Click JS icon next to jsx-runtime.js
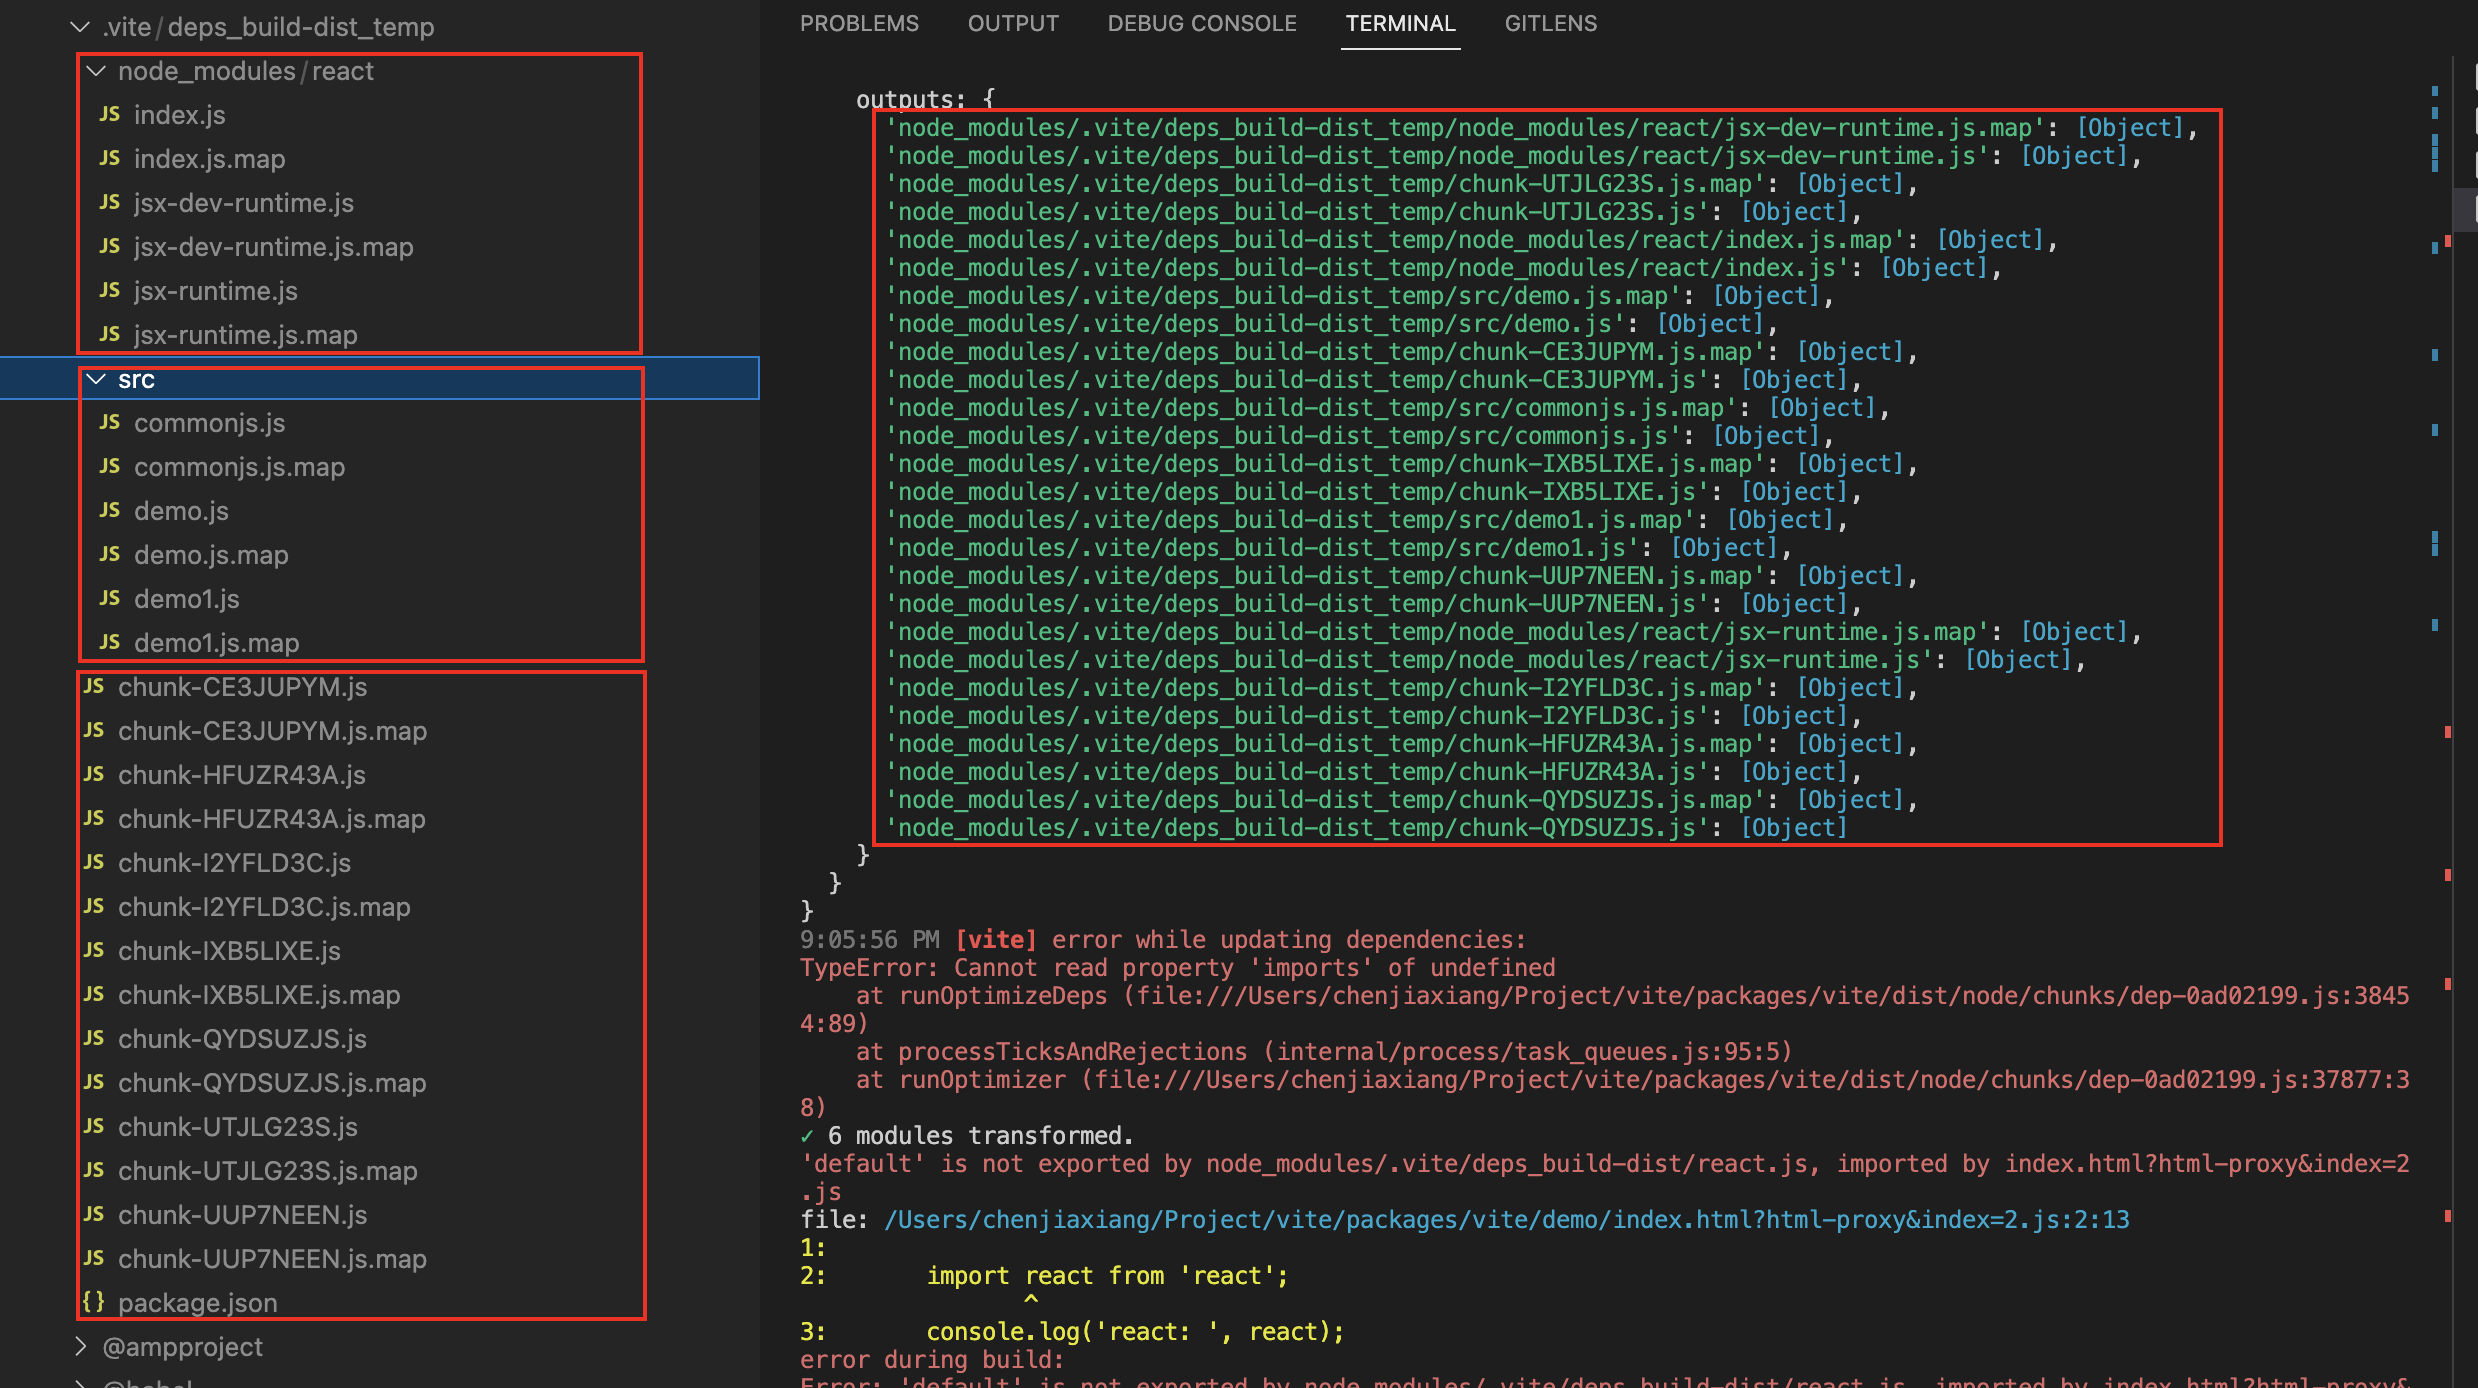2478x1388 pixels. (109, 290)
